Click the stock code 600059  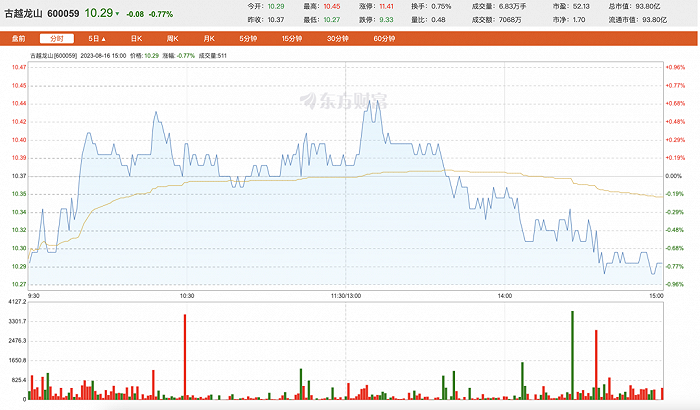pos(63,14)
